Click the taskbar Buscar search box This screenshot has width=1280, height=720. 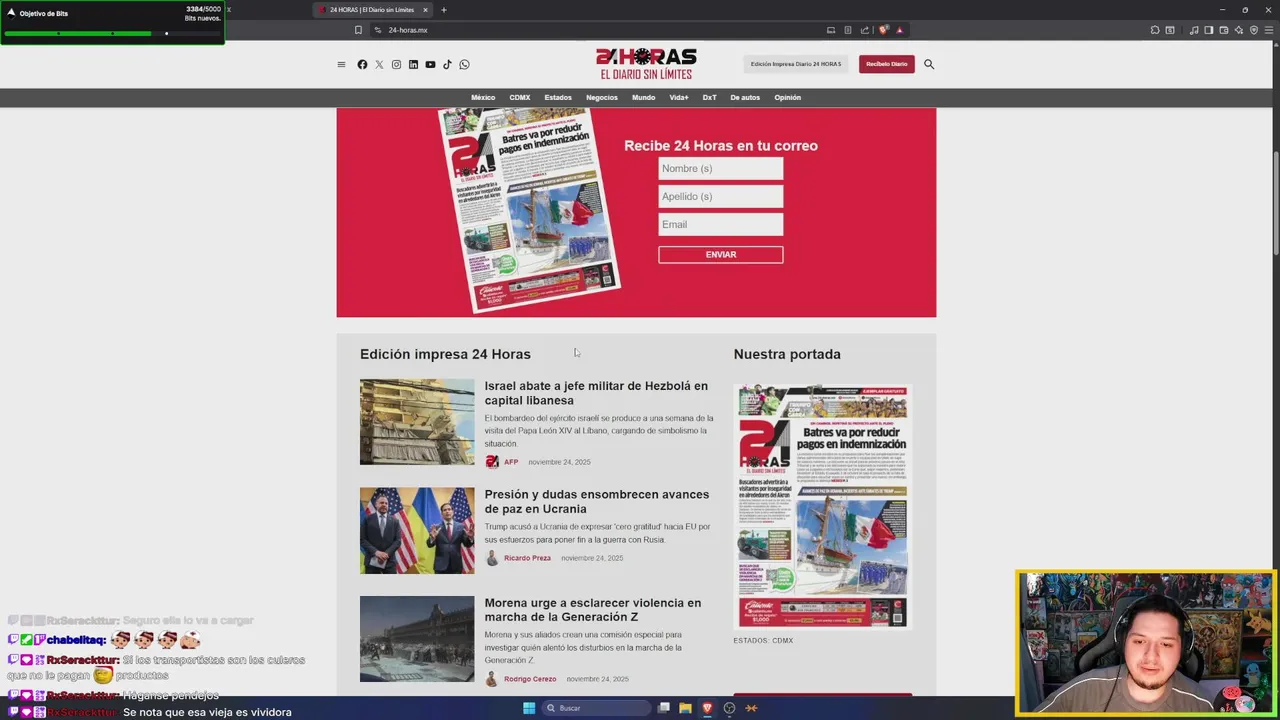[x=597, y=708]
